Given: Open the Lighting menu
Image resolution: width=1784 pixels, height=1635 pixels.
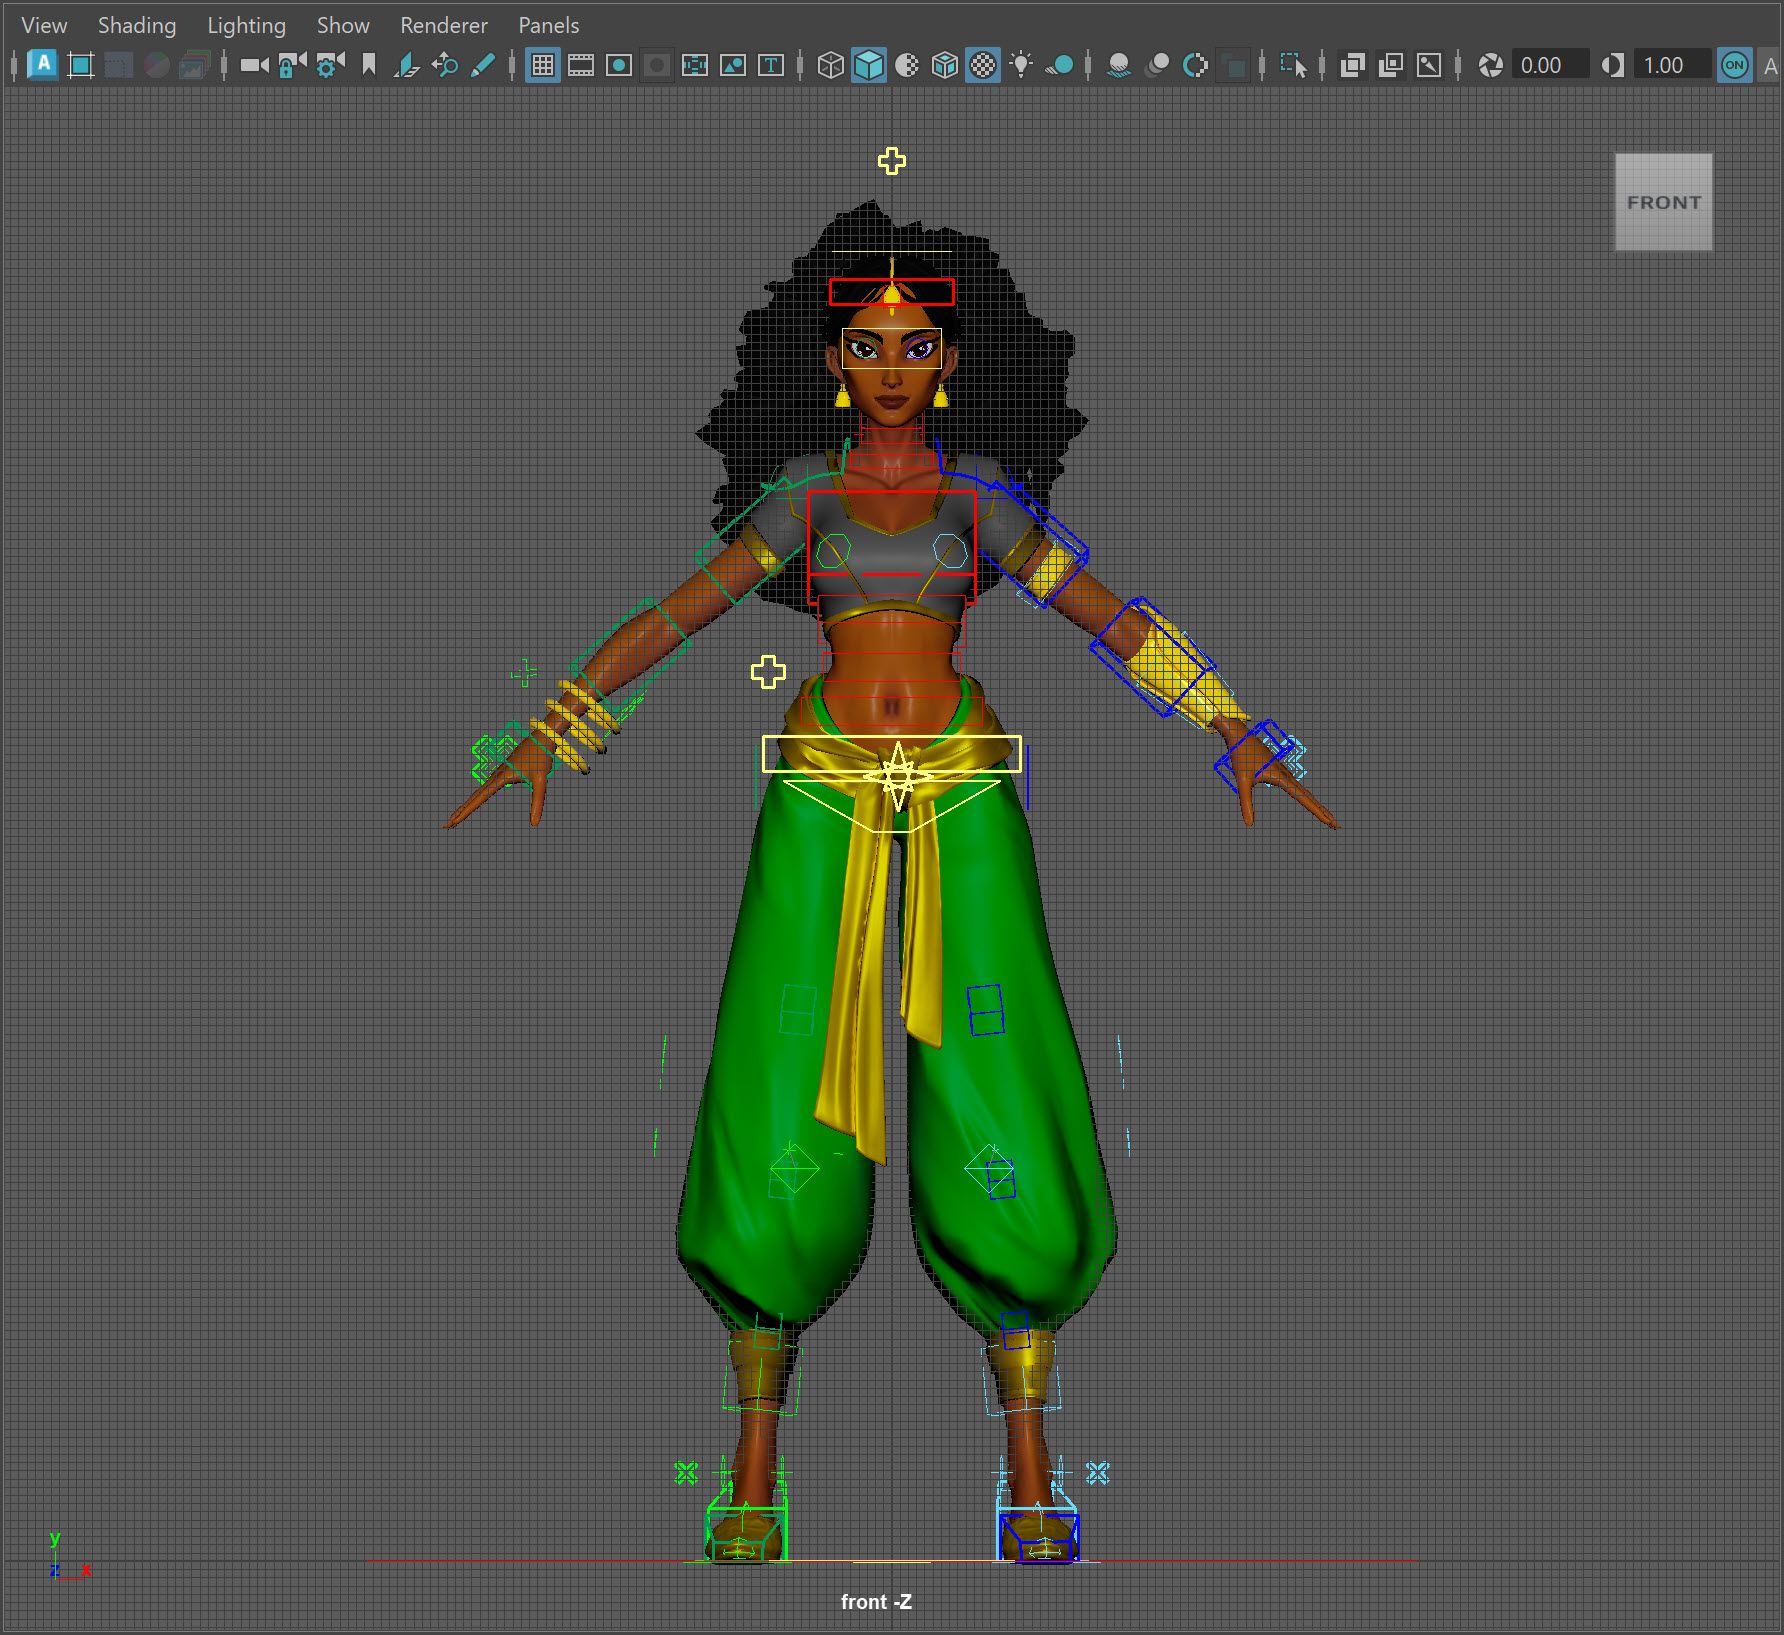Looking at the screenshot, I should (246, 25).
